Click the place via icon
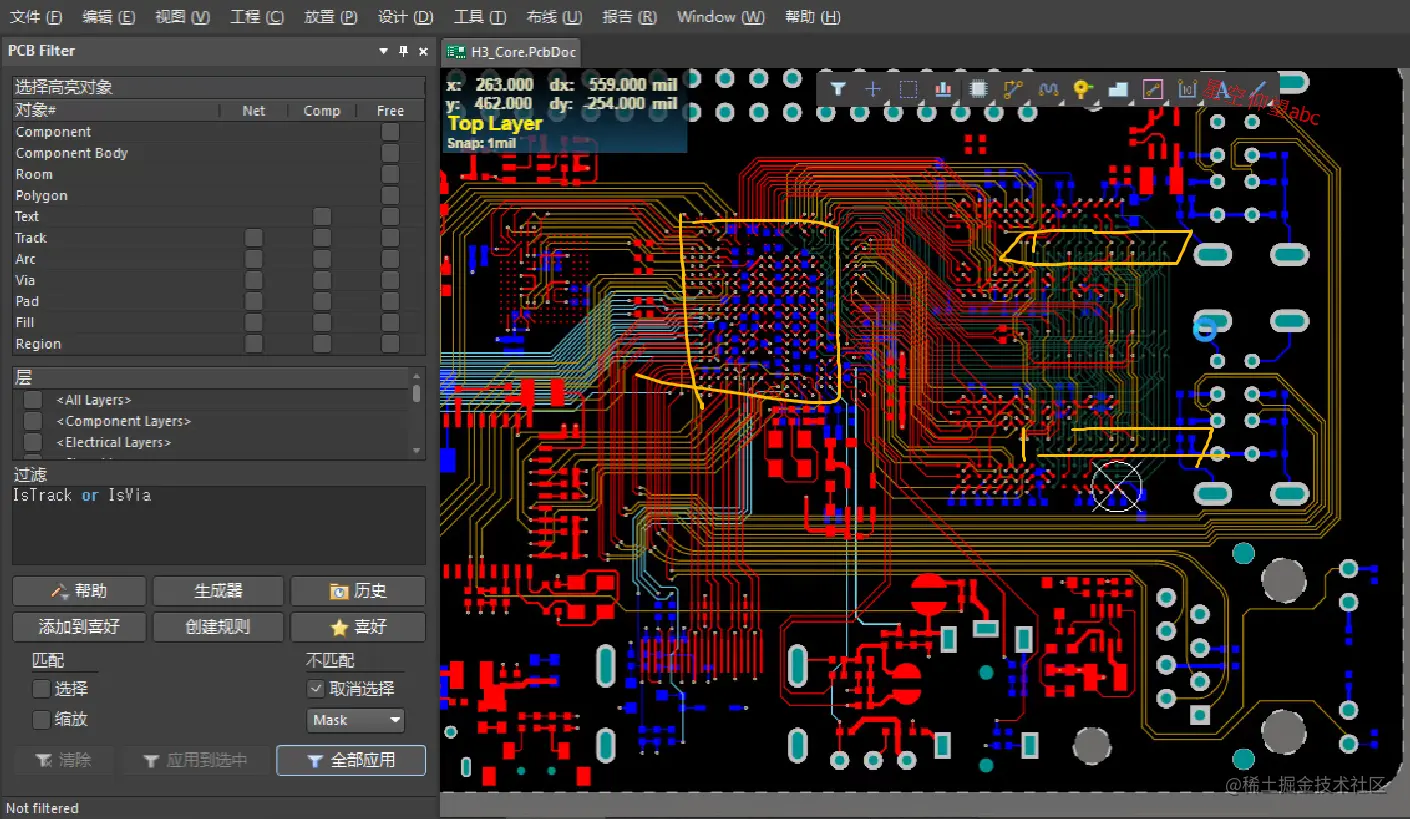Viewport: 1410px width, 819px height. click(x=1082, y=89)
